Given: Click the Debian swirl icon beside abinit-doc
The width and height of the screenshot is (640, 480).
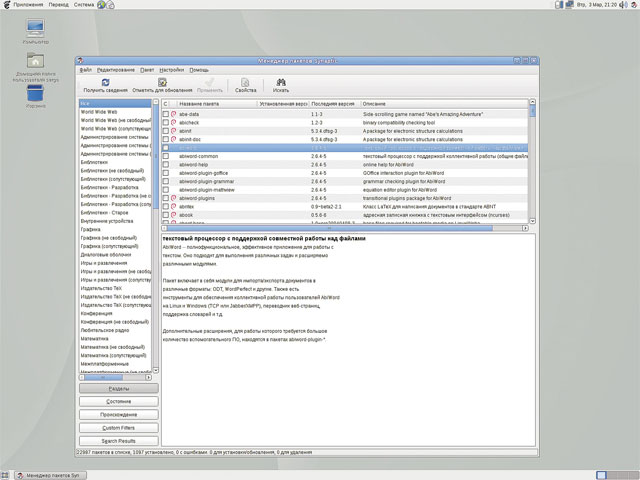Looking at the screenshot, I should tap(173, 139).
